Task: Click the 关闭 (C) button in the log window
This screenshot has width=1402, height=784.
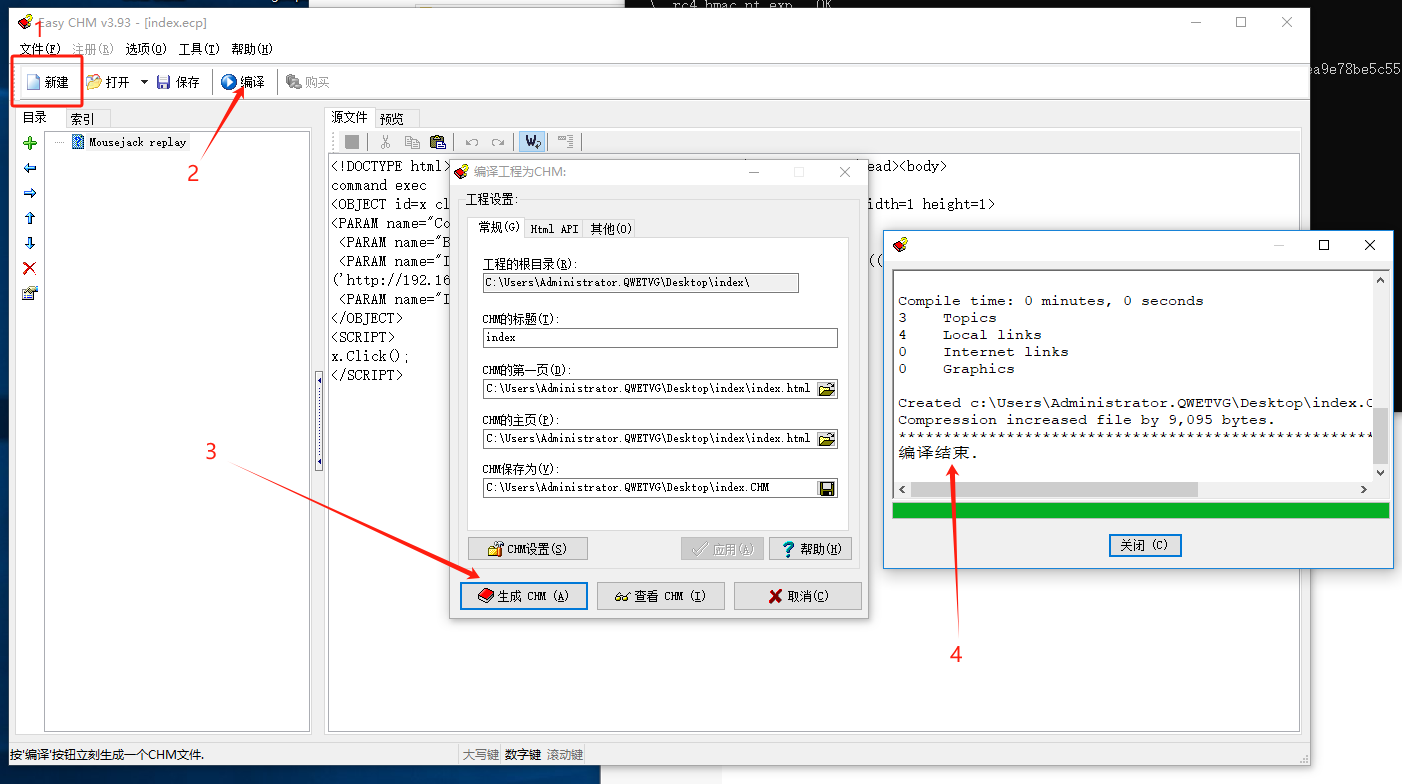Action: click(x=1145, y=545)
